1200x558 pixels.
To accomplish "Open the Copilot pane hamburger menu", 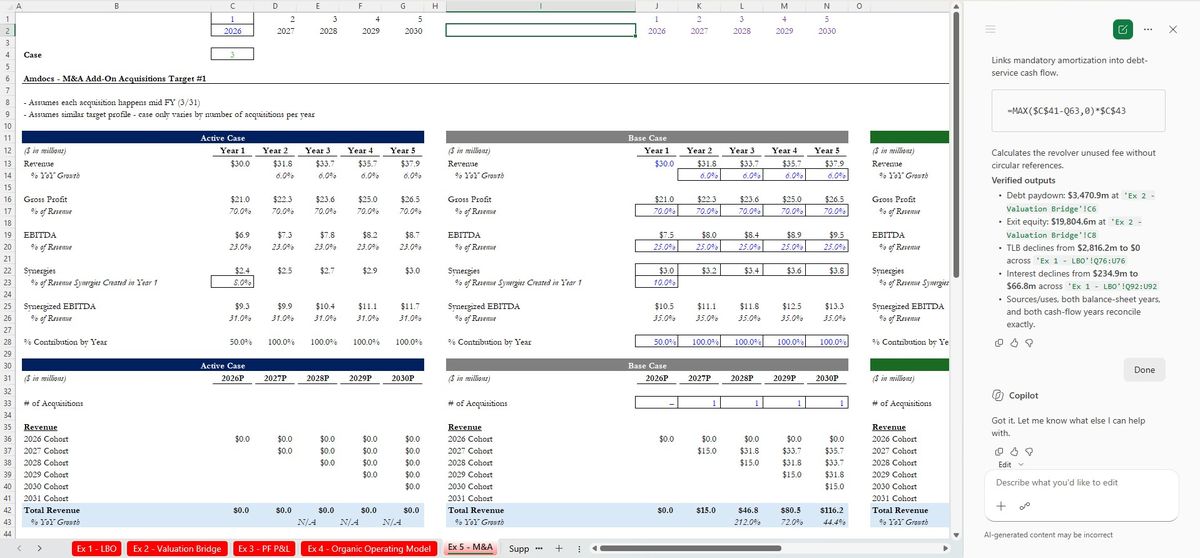I will pyautogui.click(x=991, y=30).
